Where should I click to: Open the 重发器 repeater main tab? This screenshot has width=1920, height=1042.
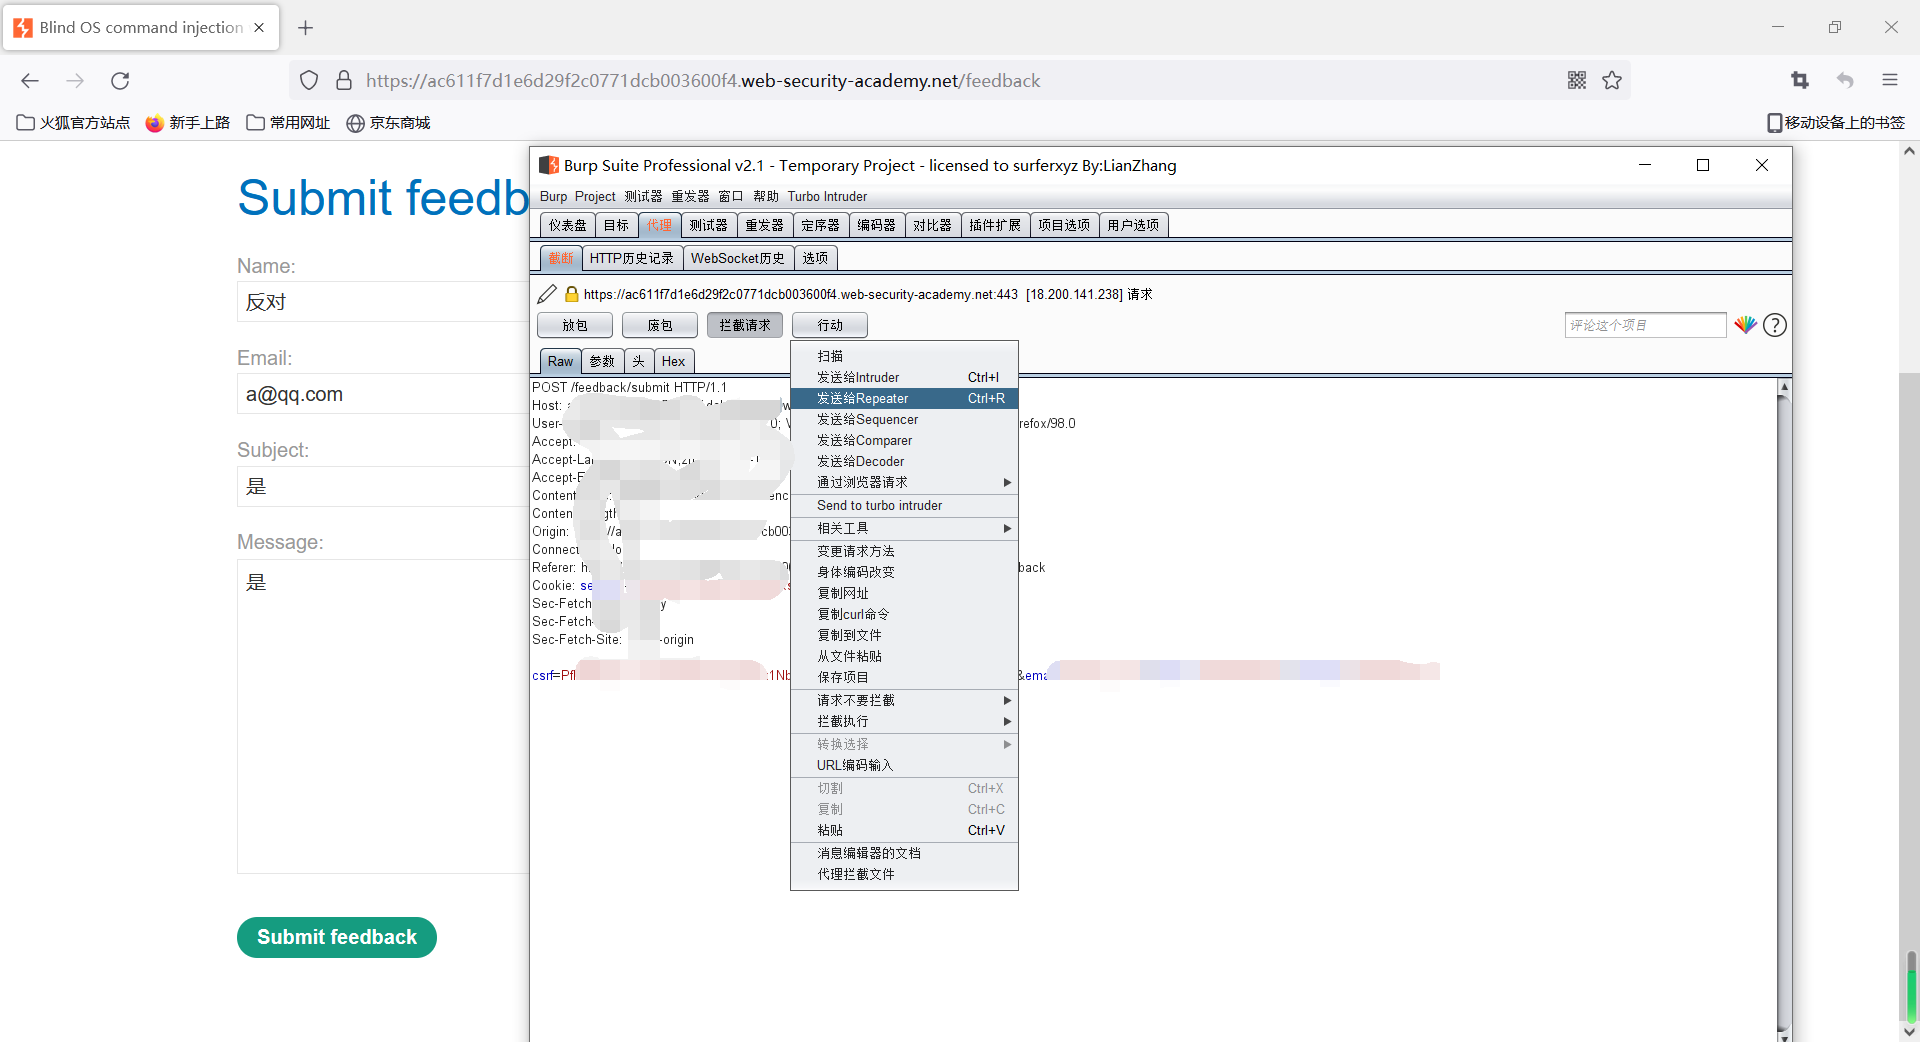(765, 225)
